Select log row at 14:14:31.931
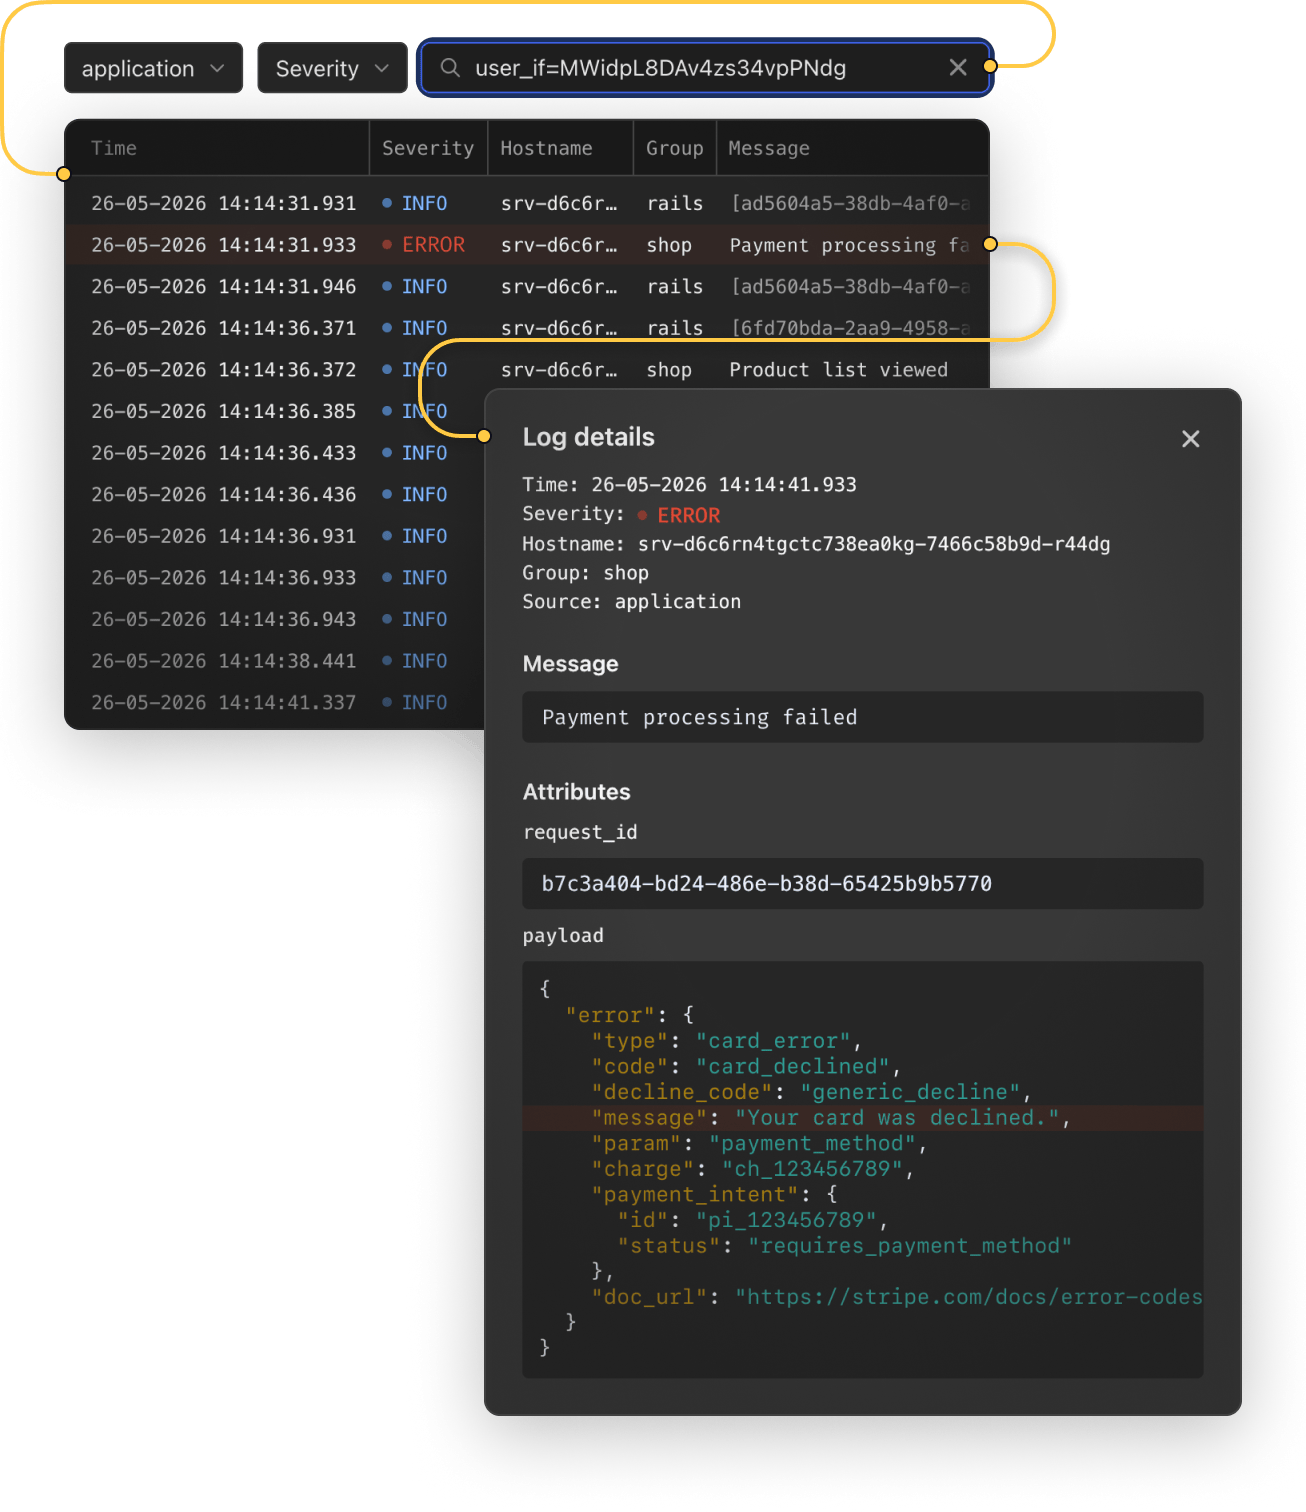Viewport: 1306px width, 1512px height. (x=527, y=203)
